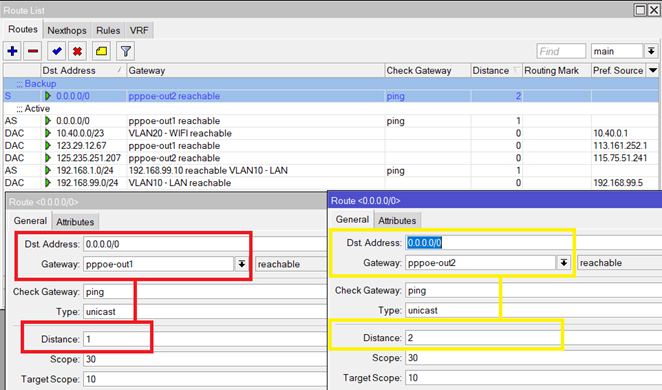The height and width of the screenshot is (390, 662).
Task: Sort by Routing Mark column header
Action: tap(556, 70)
